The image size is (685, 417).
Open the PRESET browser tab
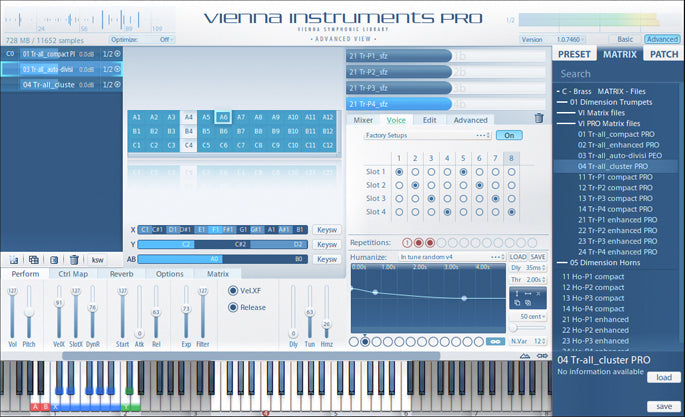[574, 54]
